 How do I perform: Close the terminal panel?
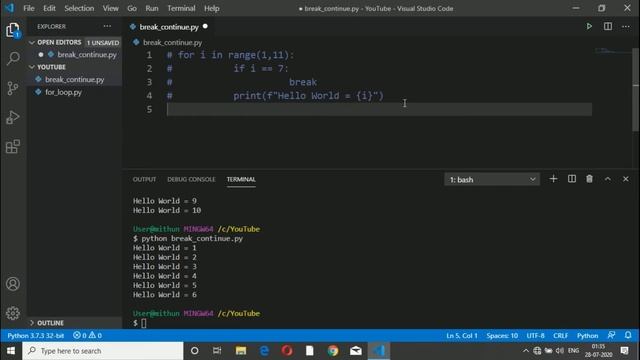(x=626, y=179)
